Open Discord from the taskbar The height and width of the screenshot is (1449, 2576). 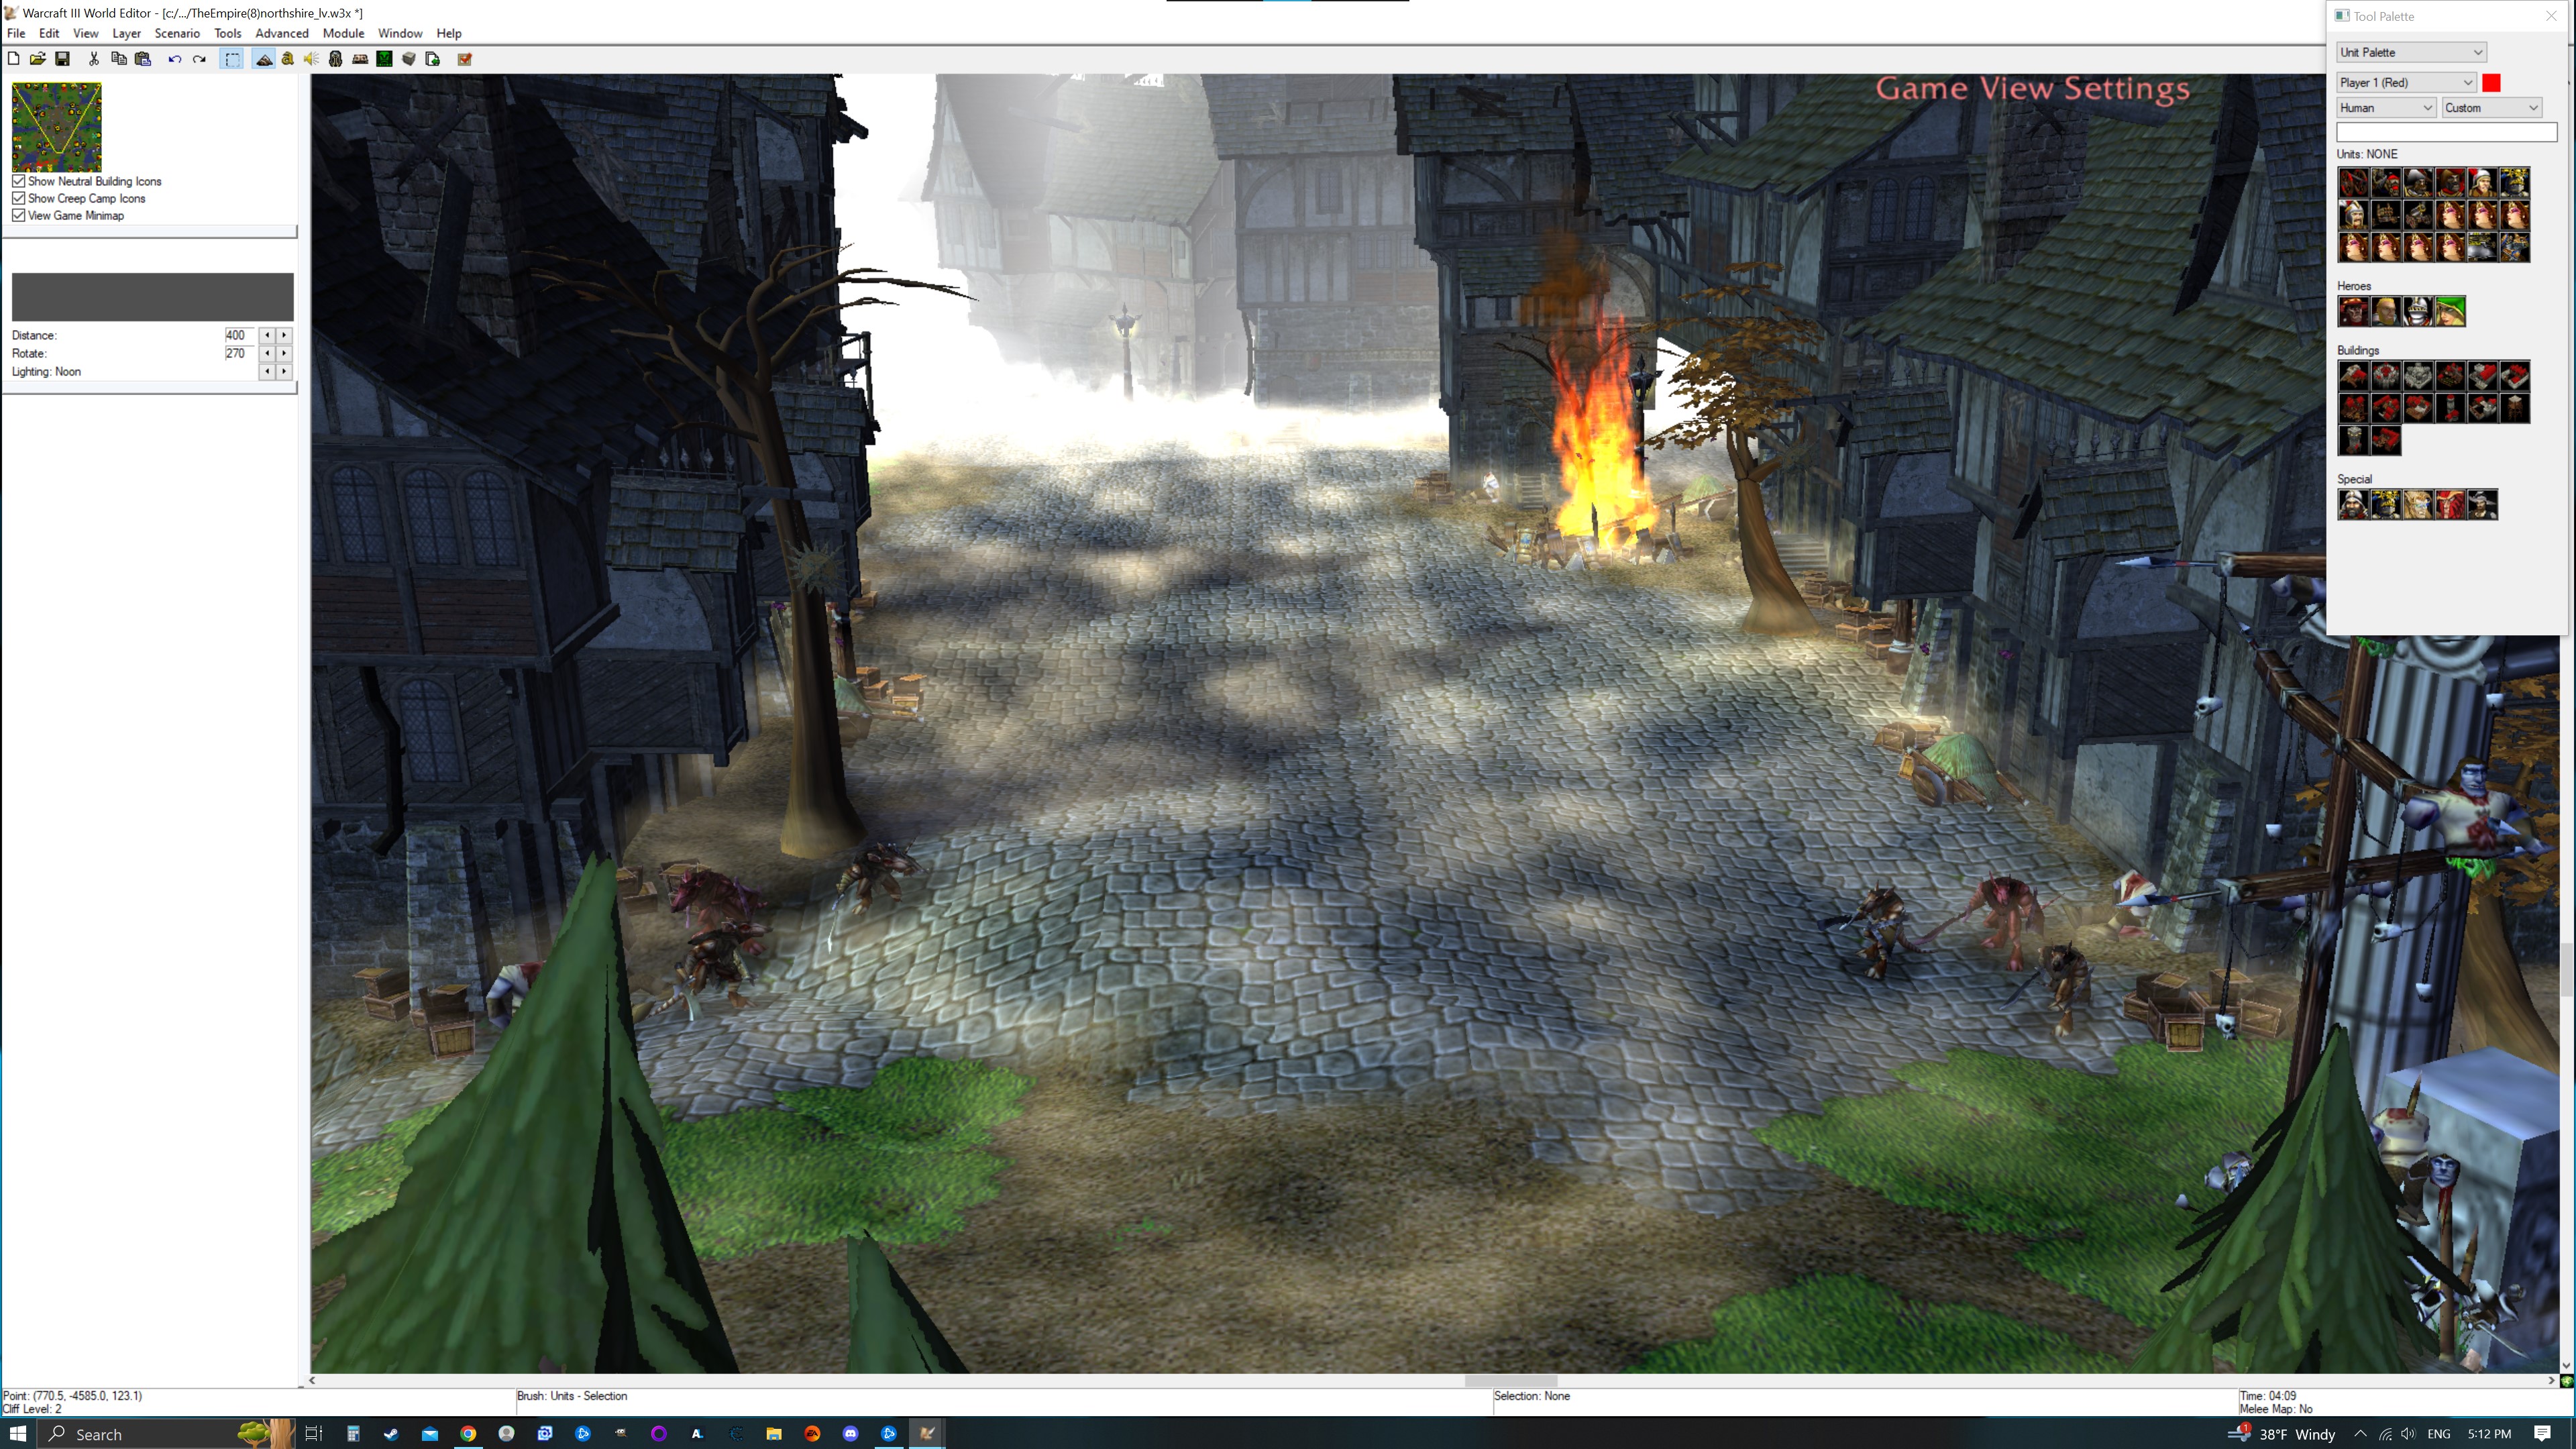click(x=850, y=1433)
